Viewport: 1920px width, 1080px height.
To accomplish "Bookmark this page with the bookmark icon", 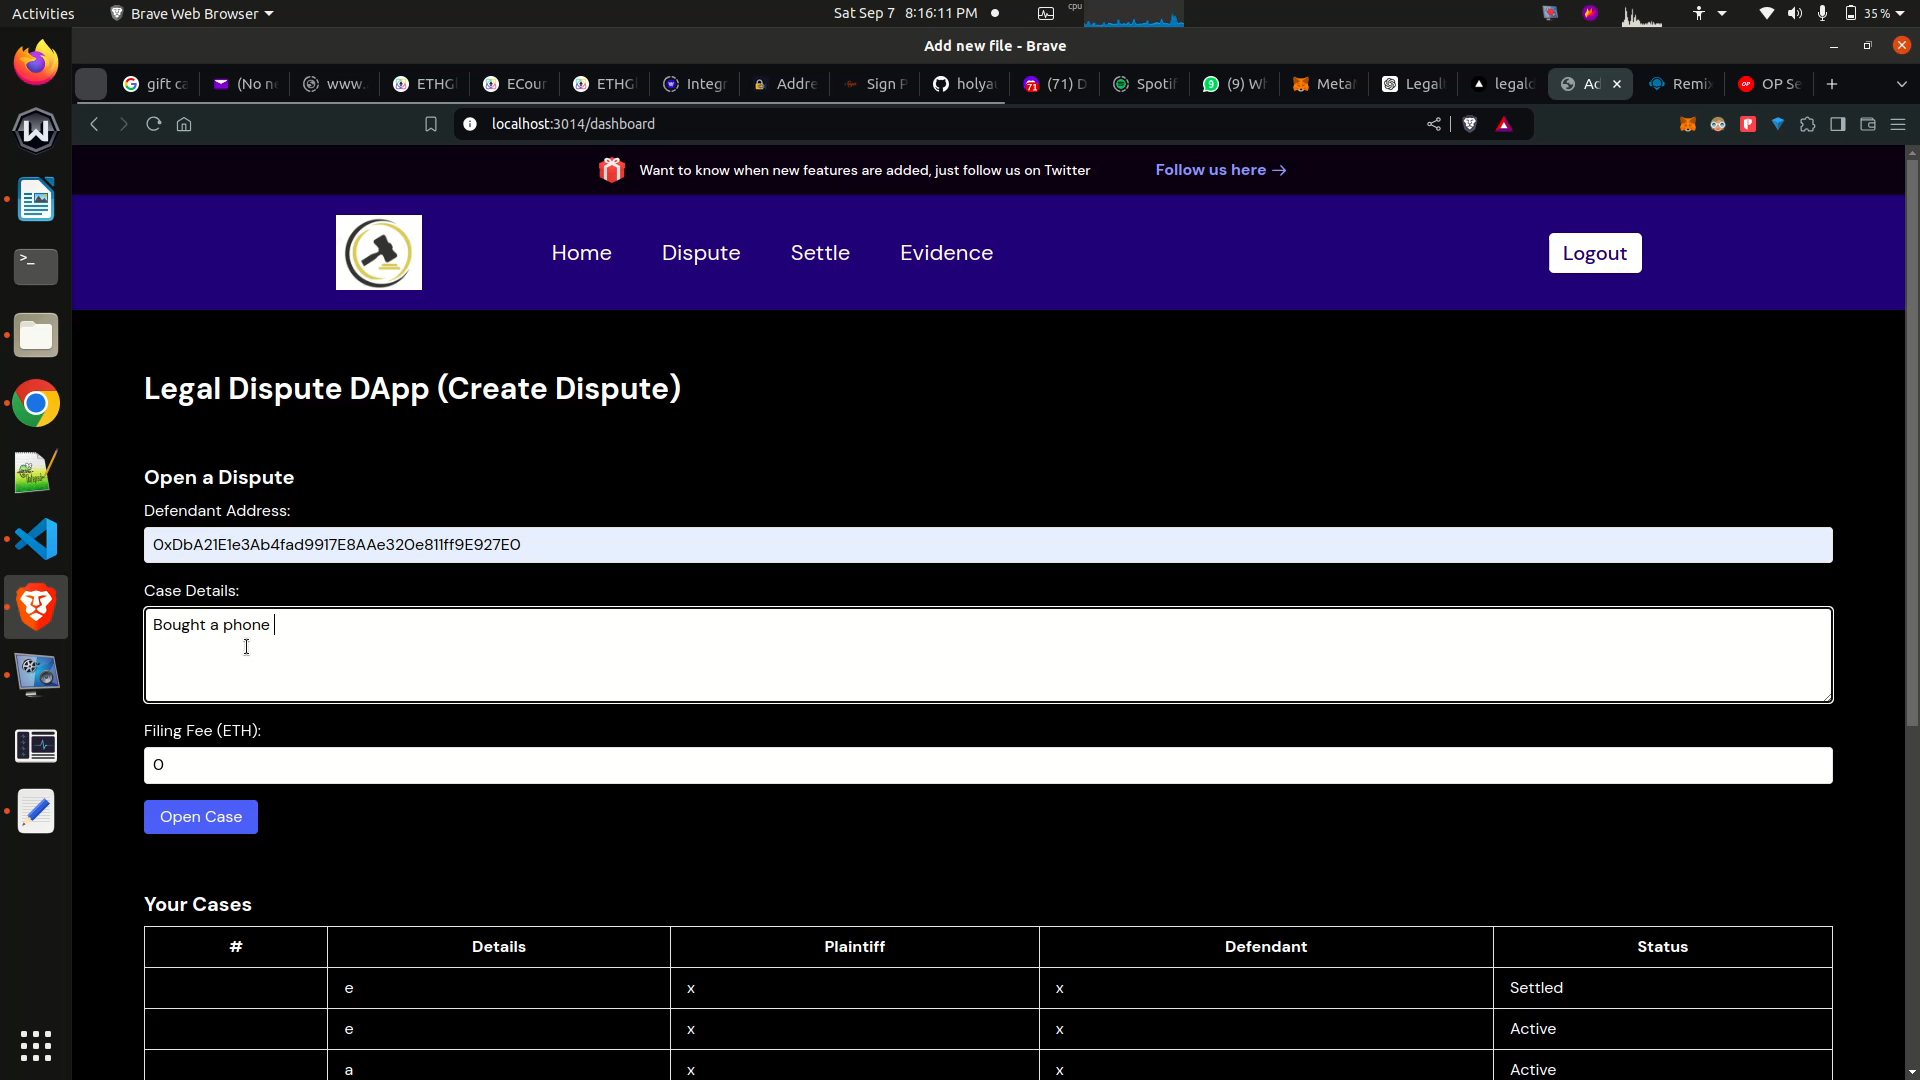I will tap(431, 124).
